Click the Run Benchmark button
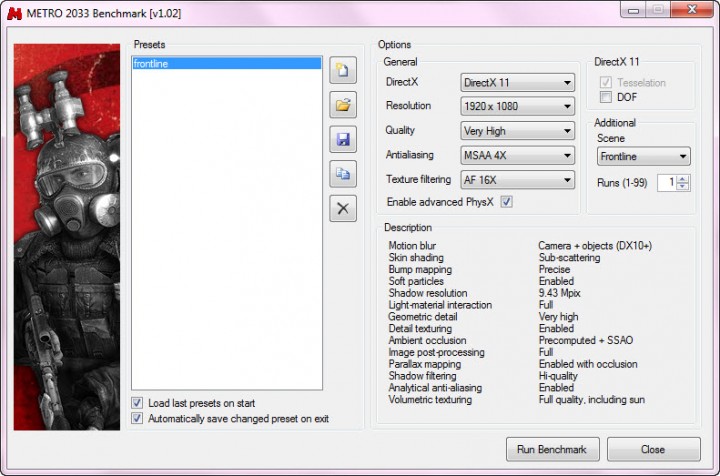 tap(552, 449)
